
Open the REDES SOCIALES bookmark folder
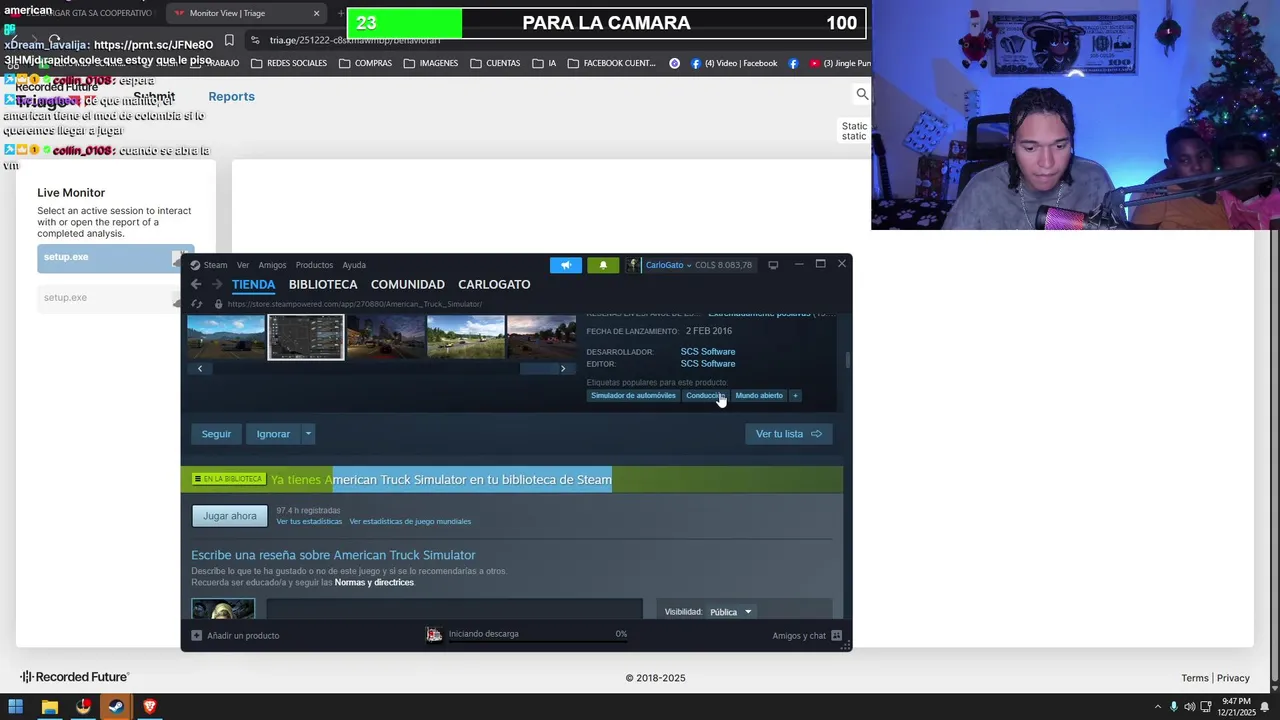[289, 63]
